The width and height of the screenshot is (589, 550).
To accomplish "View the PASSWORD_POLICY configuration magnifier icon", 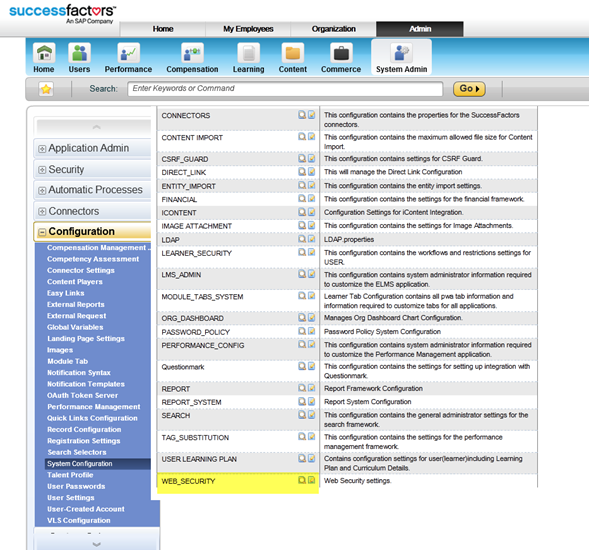I will coord(302,331).
